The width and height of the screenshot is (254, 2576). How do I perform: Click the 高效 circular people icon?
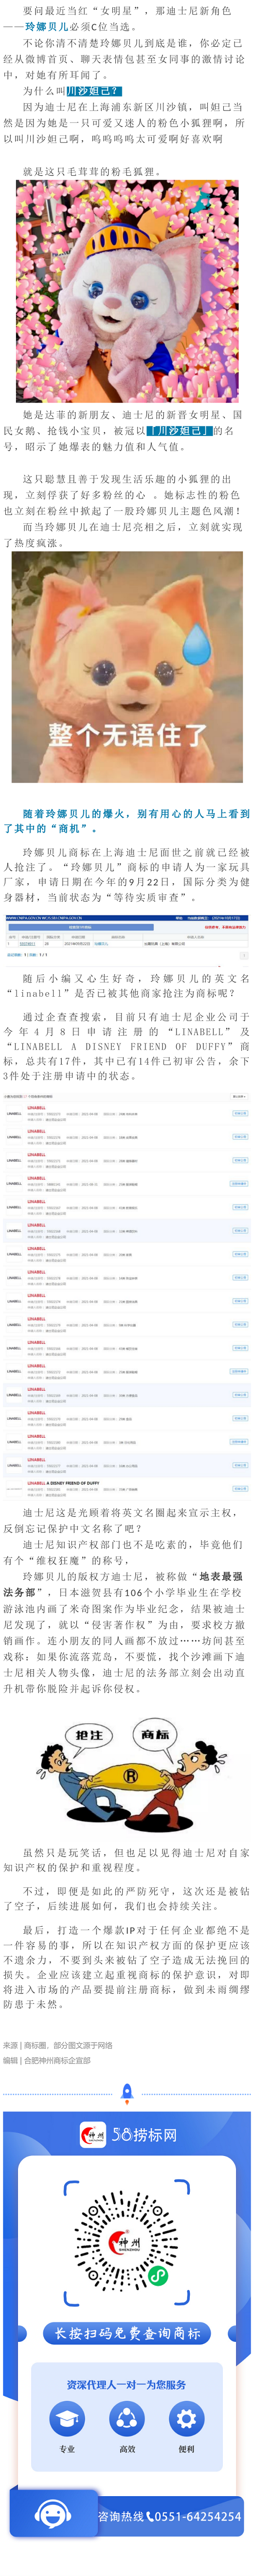(x=127, y=2419)
